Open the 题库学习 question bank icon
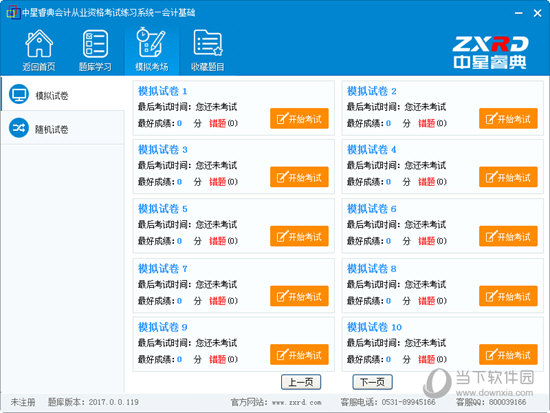The image size is (550, 413). tap(95, 44)
